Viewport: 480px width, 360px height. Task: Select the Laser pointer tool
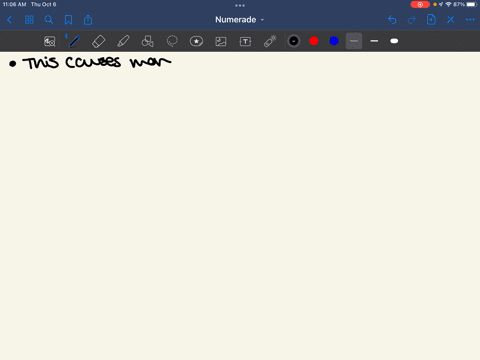pyautogui.click(x=270, y=41)
